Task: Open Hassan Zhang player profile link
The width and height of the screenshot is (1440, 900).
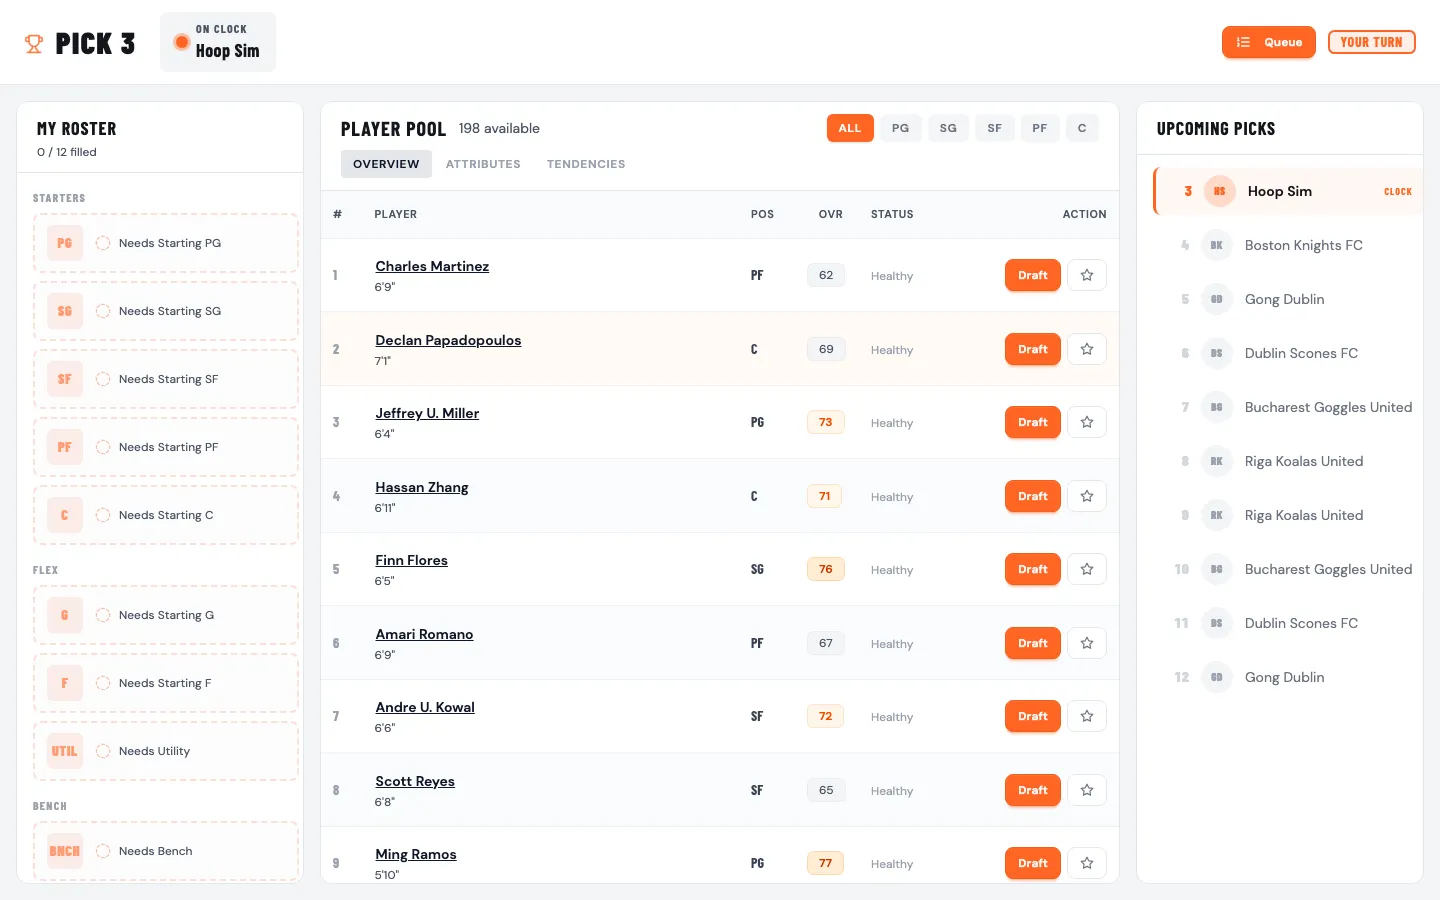Action: tap(421, 487)
